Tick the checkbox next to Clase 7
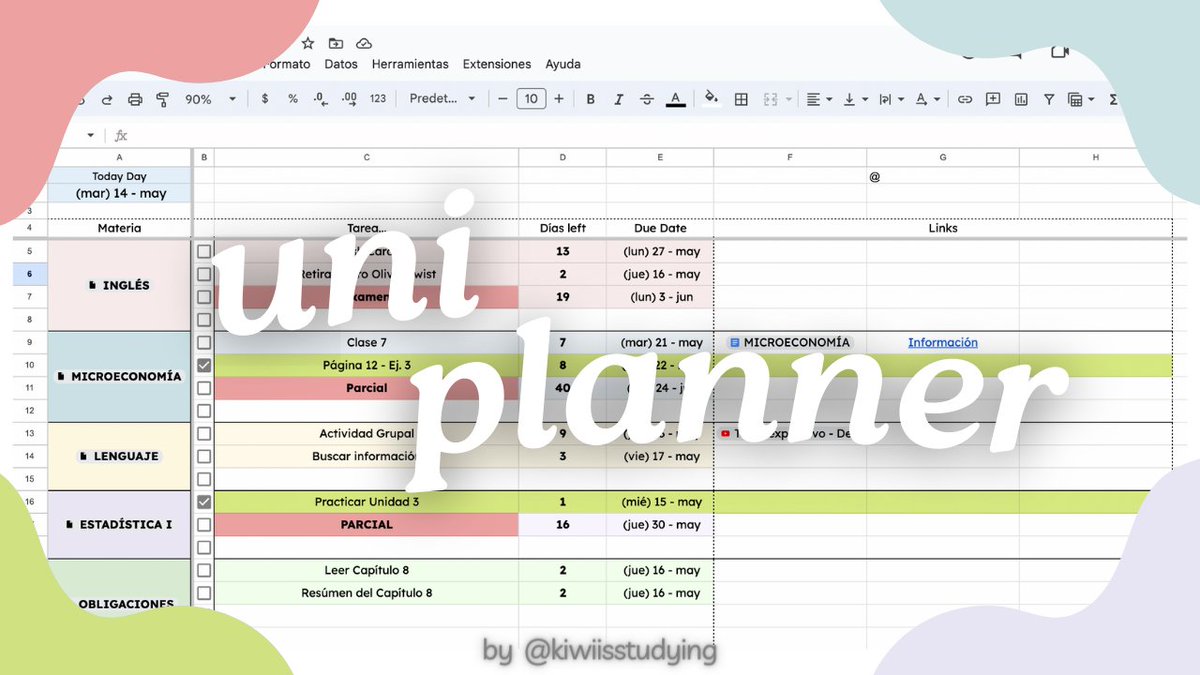The image size is (1200, 675). (x=204, y=342)
